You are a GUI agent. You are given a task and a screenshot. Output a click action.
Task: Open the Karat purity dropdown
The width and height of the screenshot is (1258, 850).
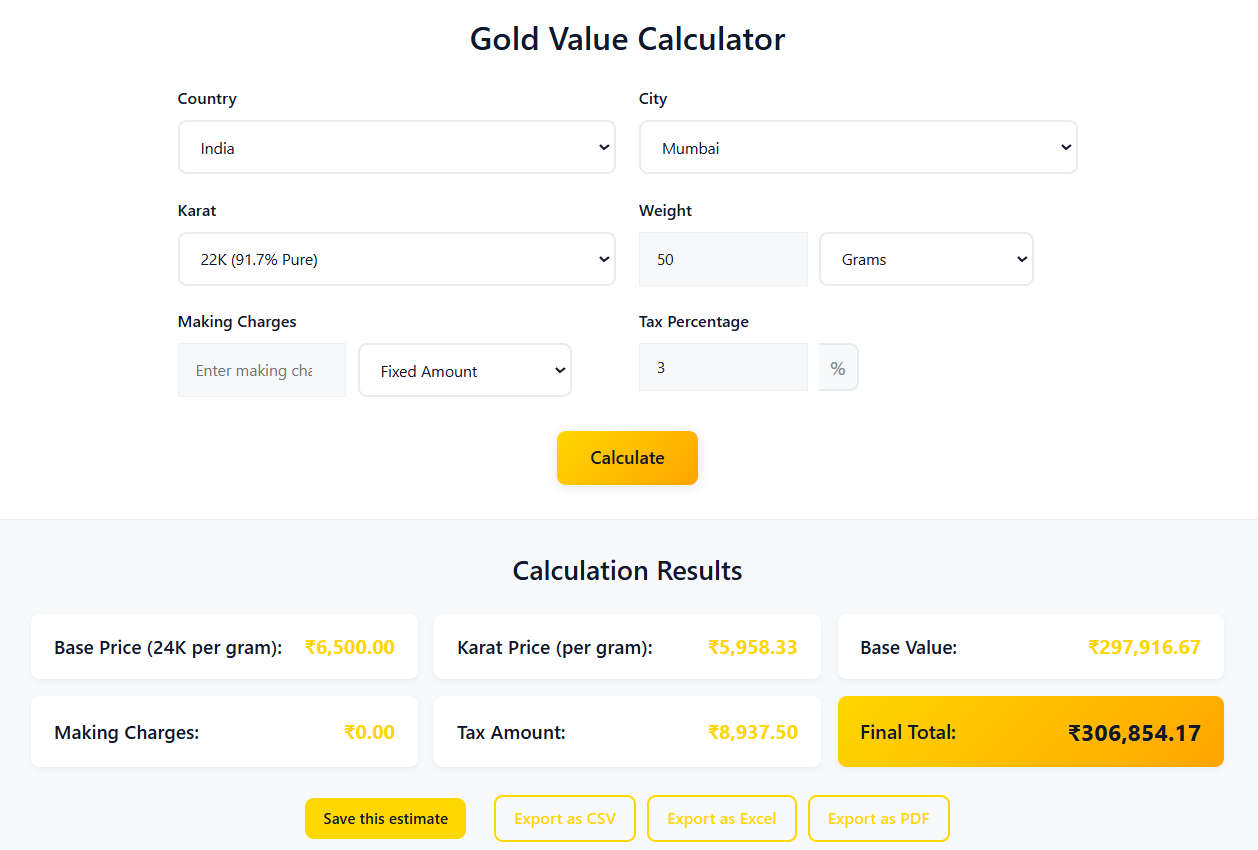396,258
